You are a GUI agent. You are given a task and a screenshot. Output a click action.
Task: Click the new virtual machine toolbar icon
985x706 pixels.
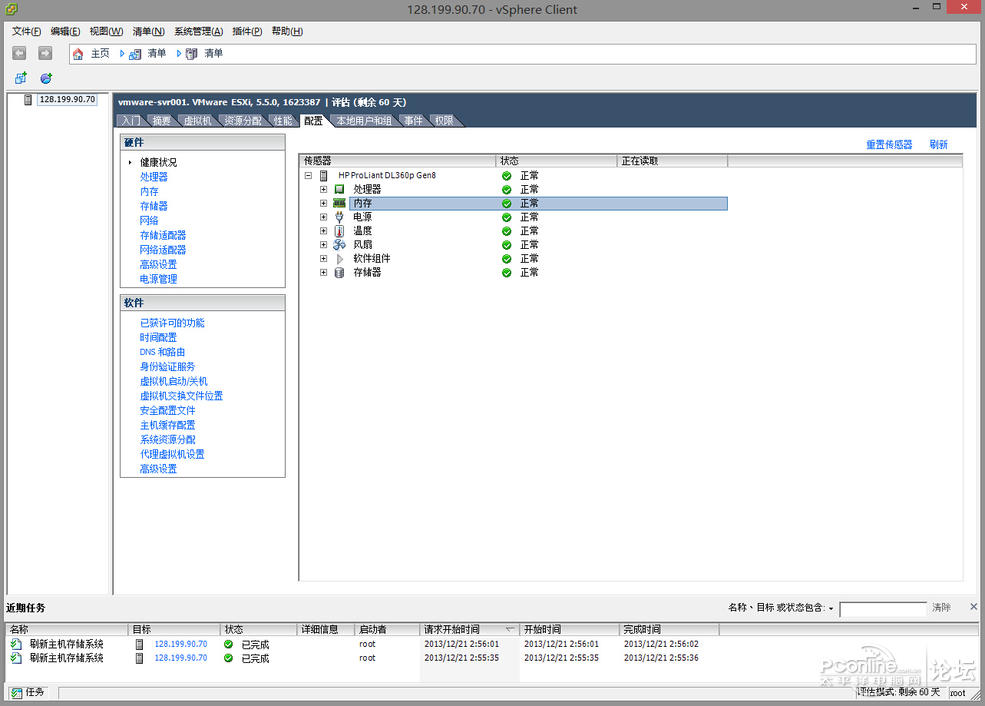tap(21, 79)
